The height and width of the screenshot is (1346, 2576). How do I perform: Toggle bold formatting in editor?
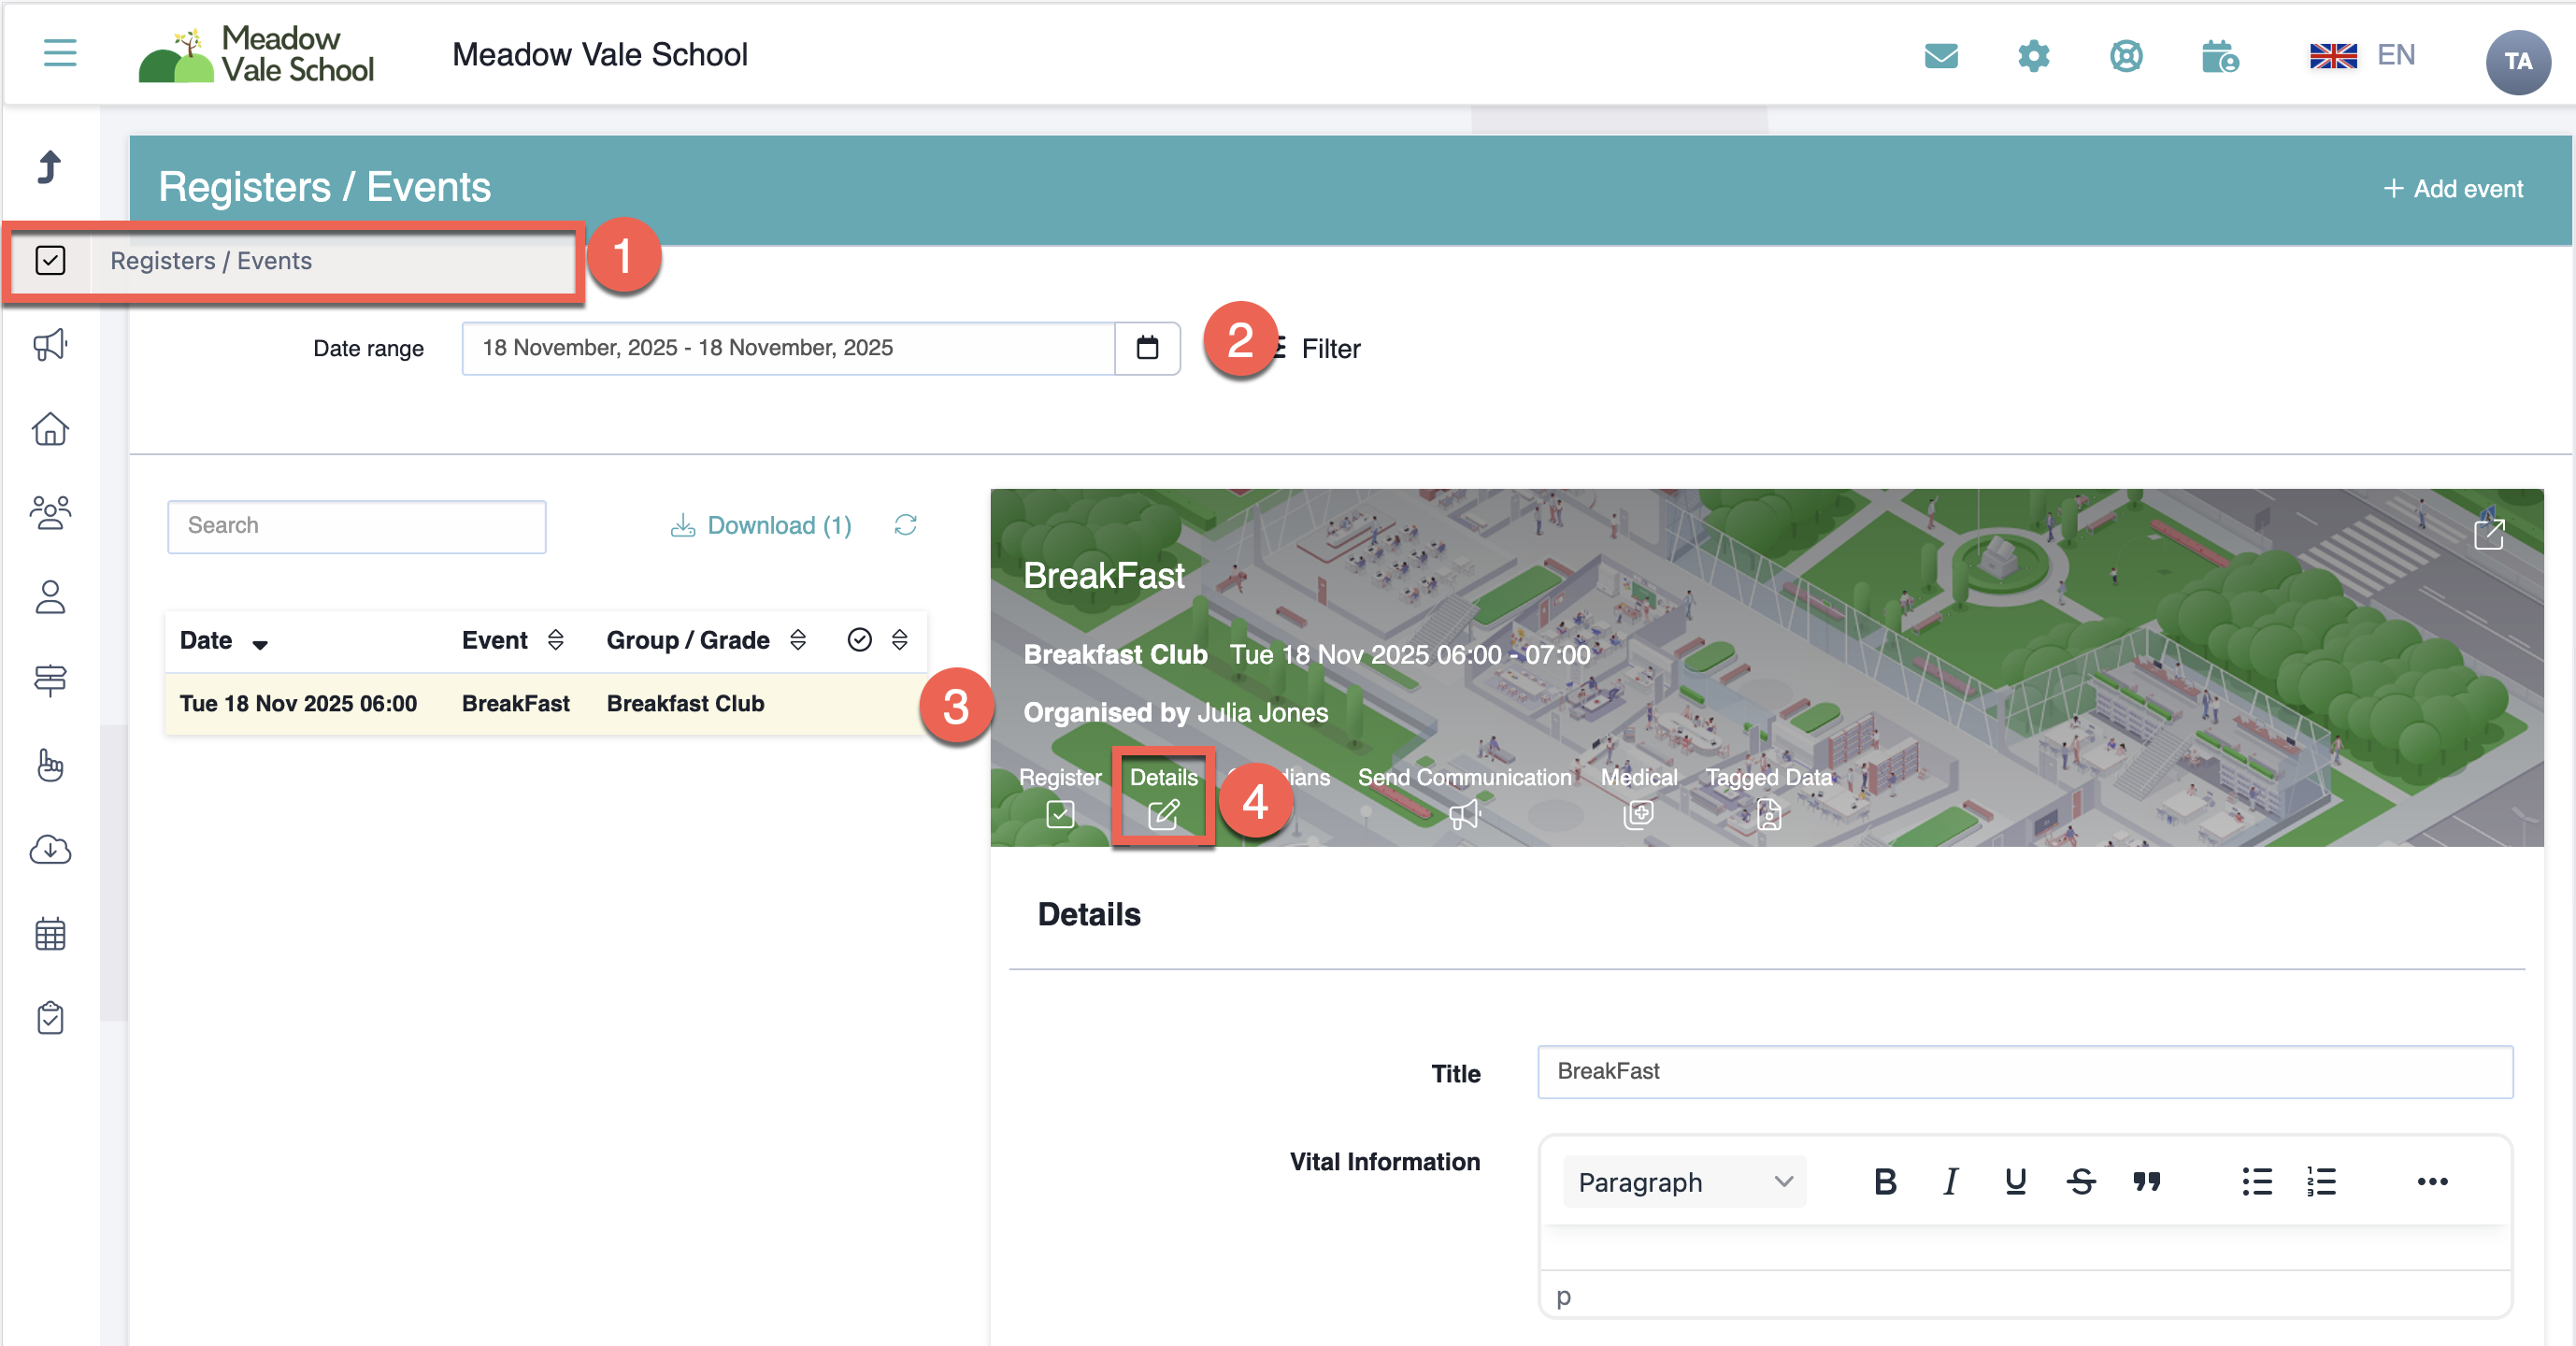tap(1885, 1182)
